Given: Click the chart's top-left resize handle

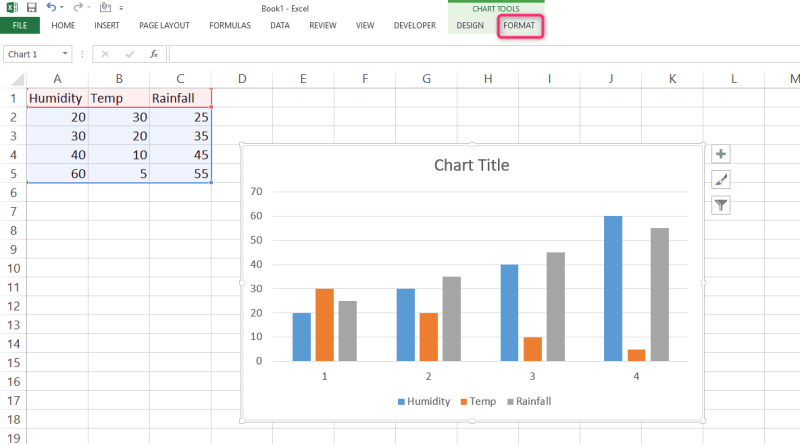Looking at the screenshot, I should click(242, 145).
